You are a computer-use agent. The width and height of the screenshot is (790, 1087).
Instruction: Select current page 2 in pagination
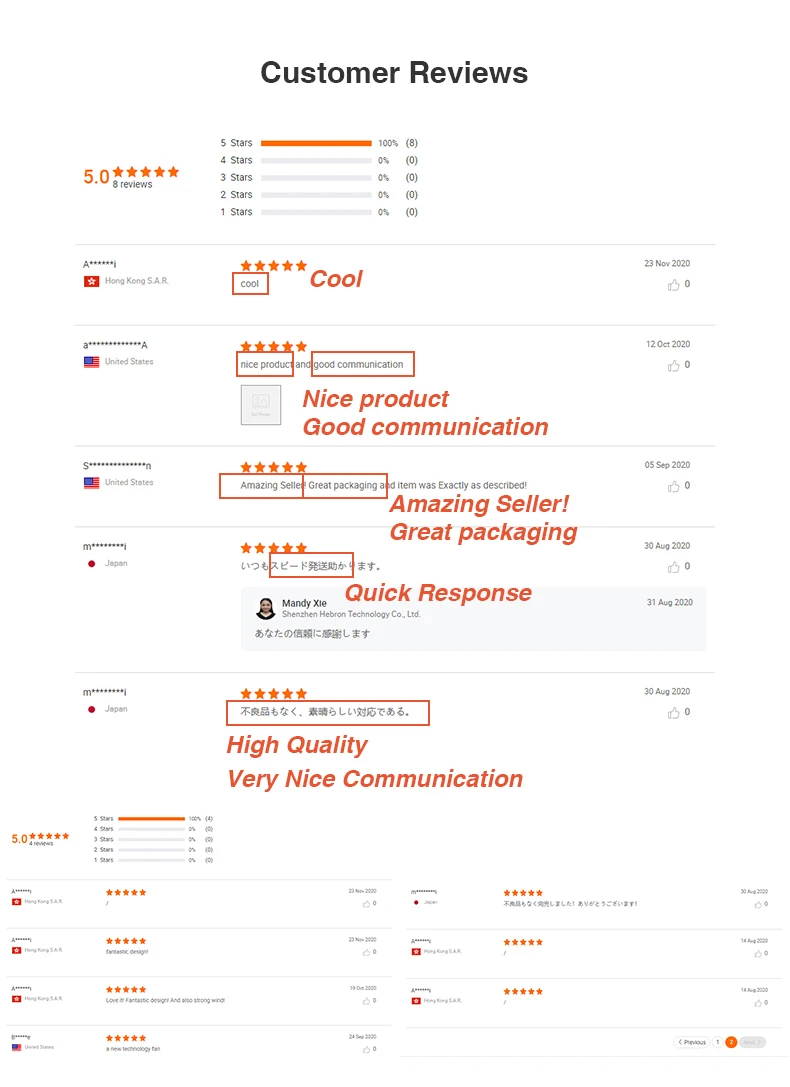click(731, 1042)
